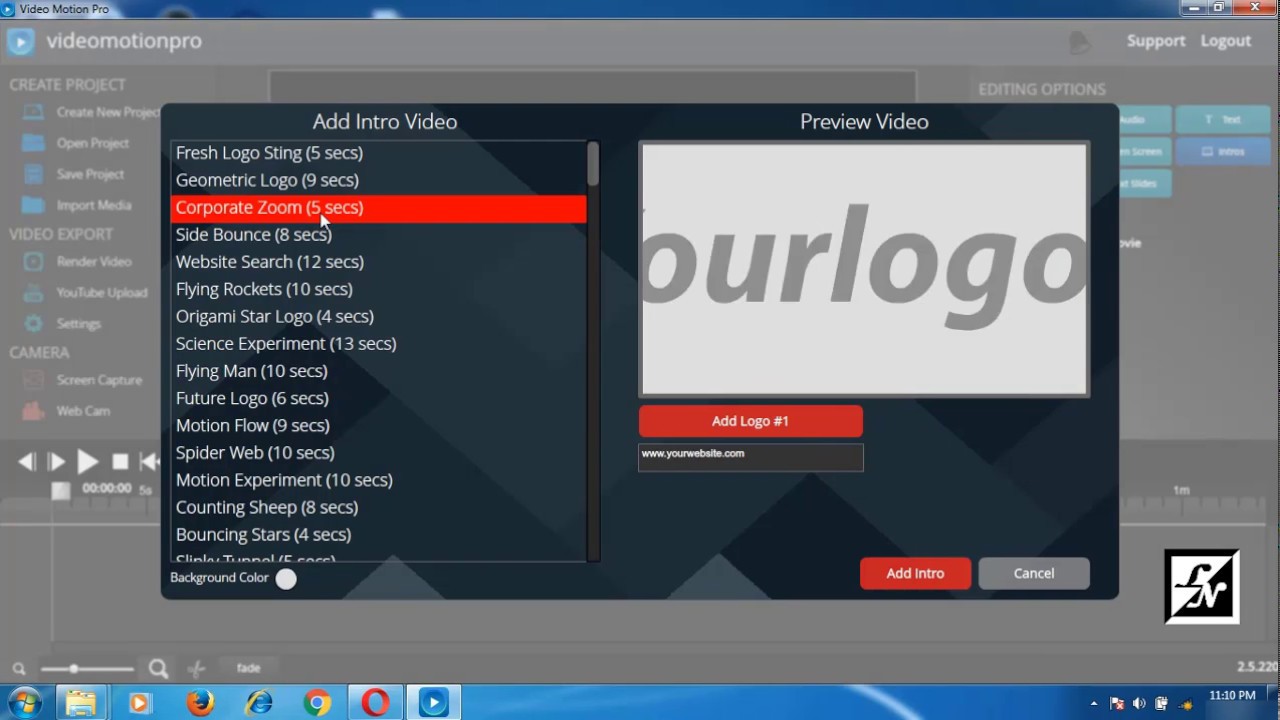Screen dimensions: 1280x720
Task: Click the Save Project icon
Action: [34, 174]
